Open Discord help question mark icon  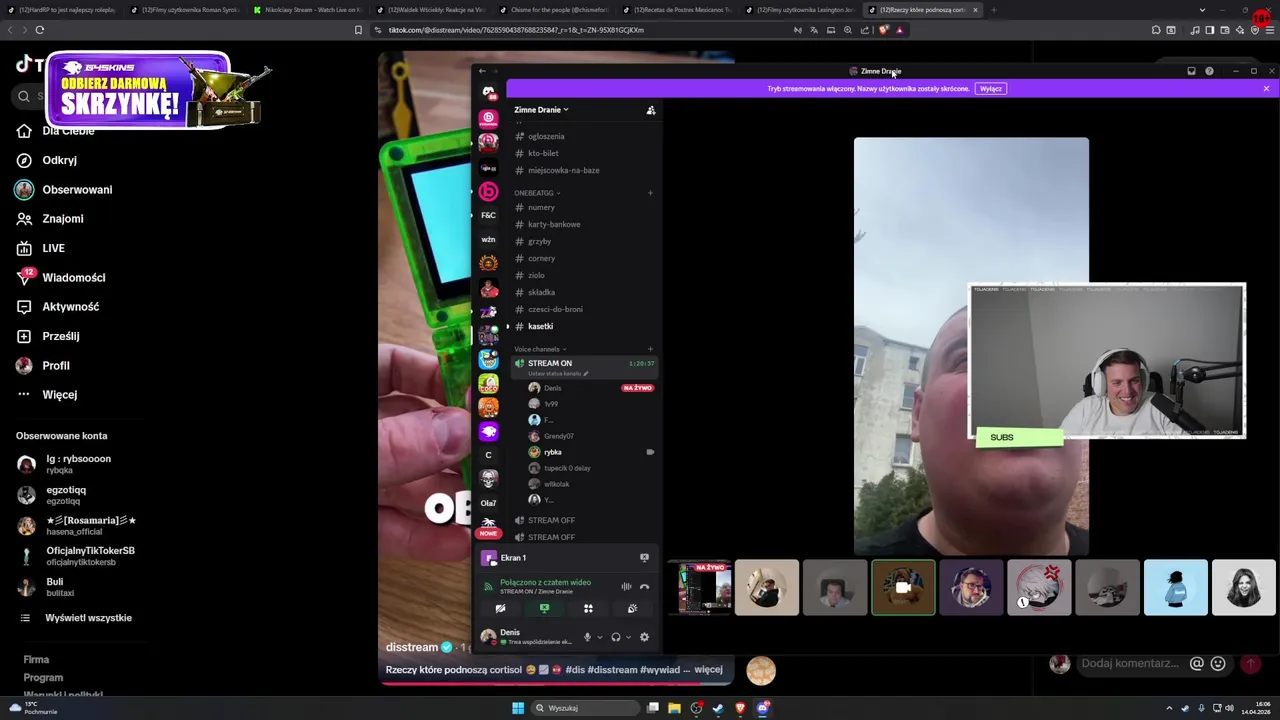pos(1209,71)
